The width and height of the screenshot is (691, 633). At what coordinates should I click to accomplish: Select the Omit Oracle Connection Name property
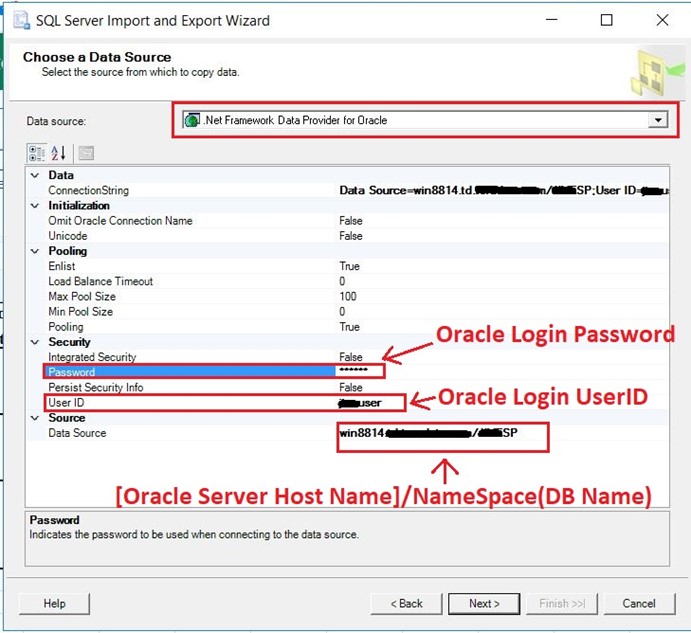[120, 221]
